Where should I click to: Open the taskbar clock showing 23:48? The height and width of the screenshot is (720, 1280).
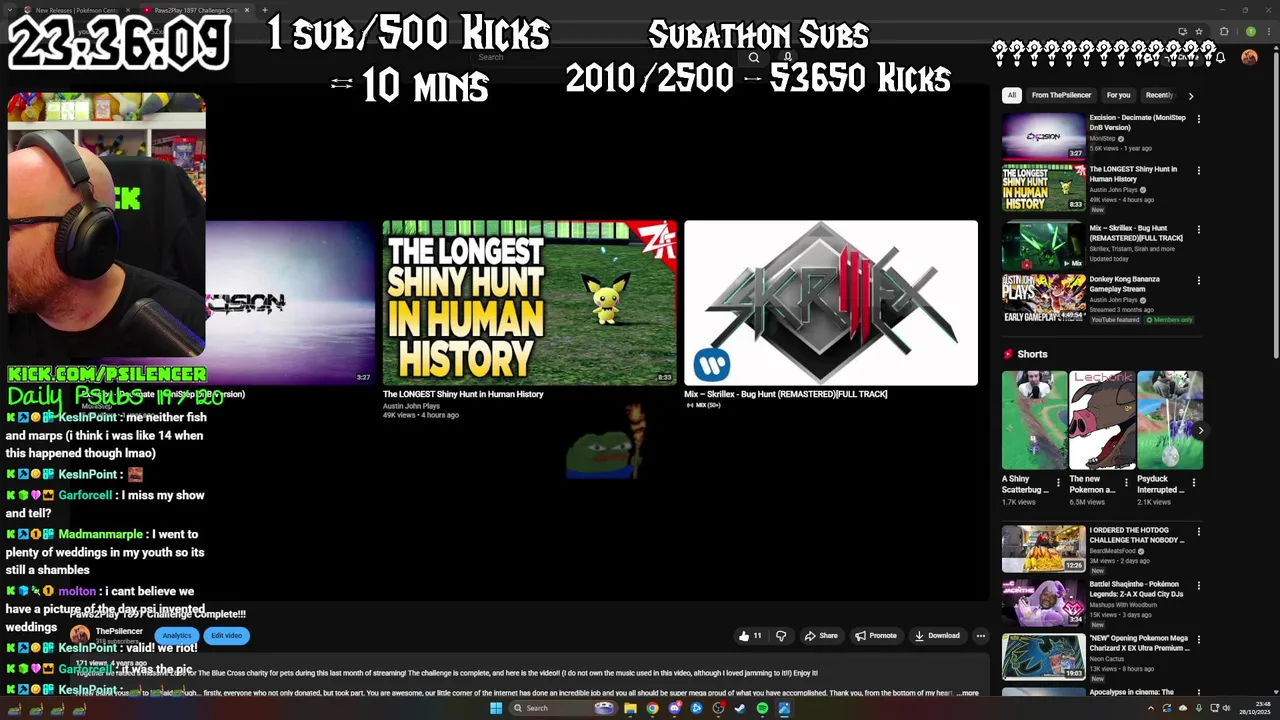tap(1254, 708)
